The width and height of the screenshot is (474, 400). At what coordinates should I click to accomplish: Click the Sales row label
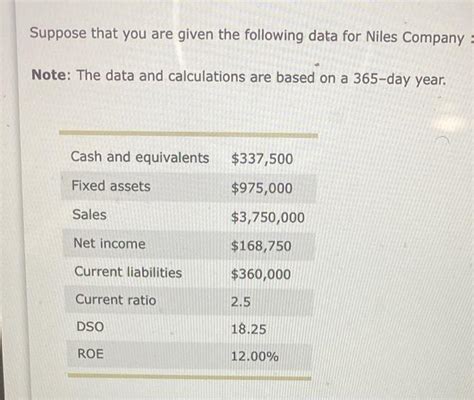pyautogui.click(x=89, y=214)
